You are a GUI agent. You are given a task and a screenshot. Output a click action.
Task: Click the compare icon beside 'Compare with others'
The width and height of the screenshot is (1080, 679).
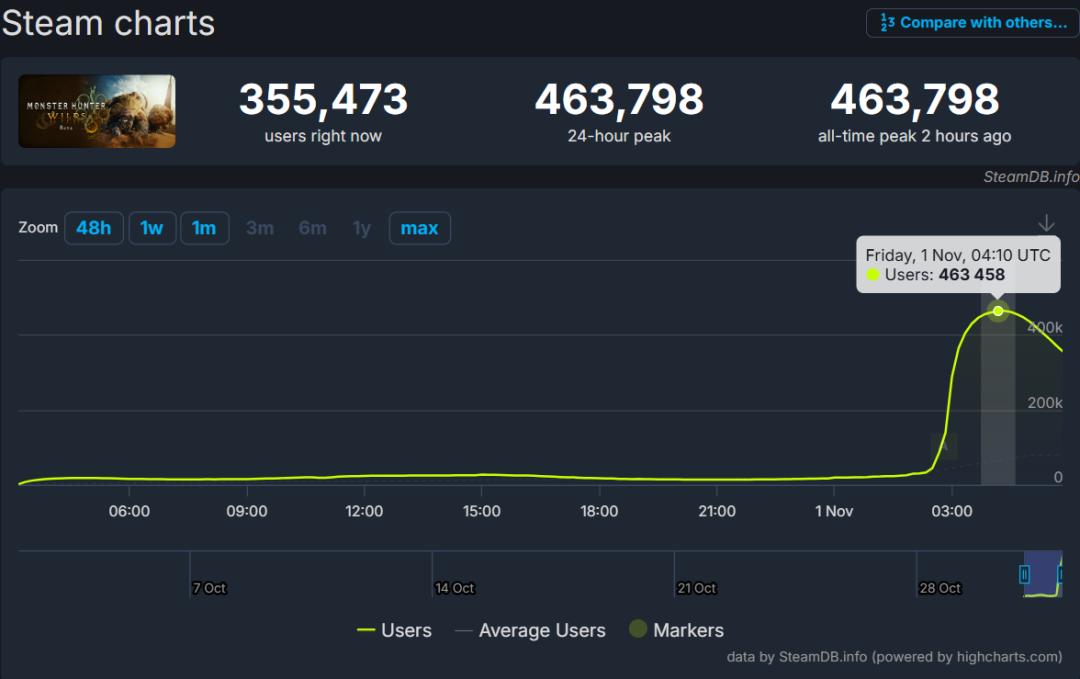pyautogui.click(x=887, y=22)
